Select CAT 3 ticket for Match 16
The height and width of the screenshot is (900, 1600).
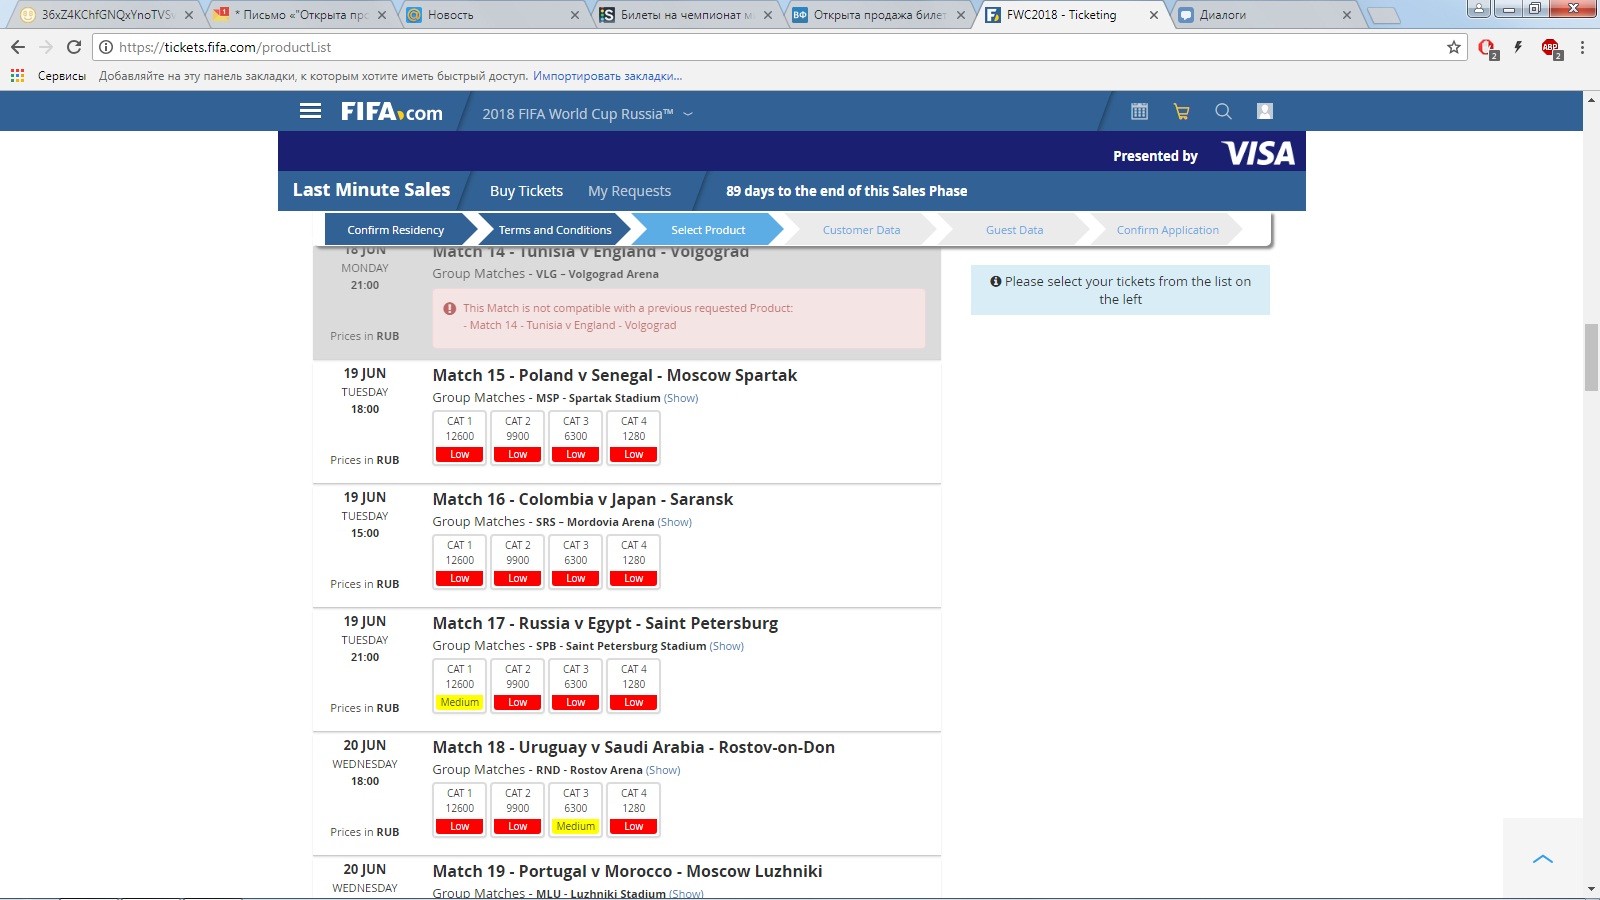coord(576,562)
